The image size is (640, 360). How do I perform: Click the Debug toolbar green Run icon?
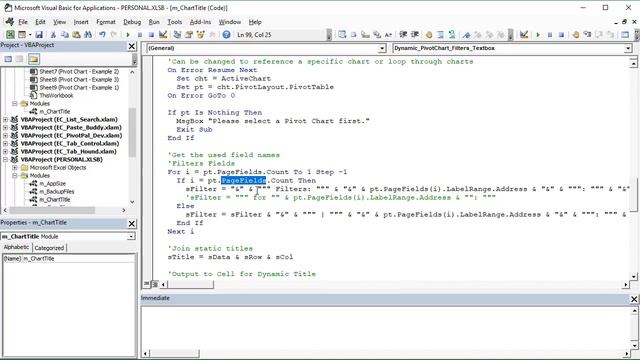538,35
